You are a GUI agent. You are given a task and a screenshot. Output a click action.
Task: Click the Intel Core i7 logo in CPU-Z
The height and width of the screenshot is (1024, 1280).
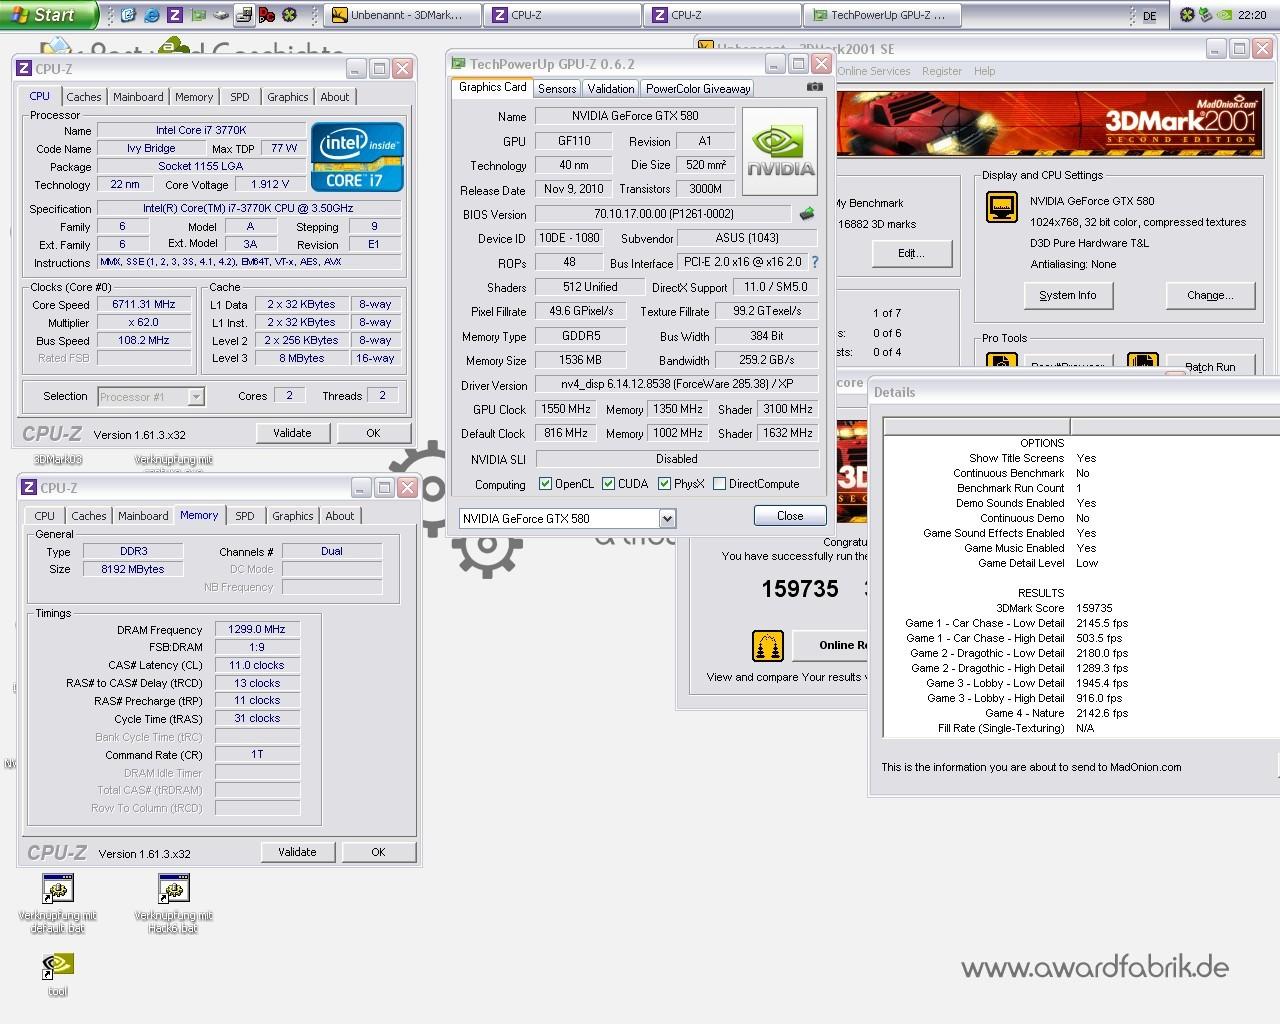coord(357,157)
